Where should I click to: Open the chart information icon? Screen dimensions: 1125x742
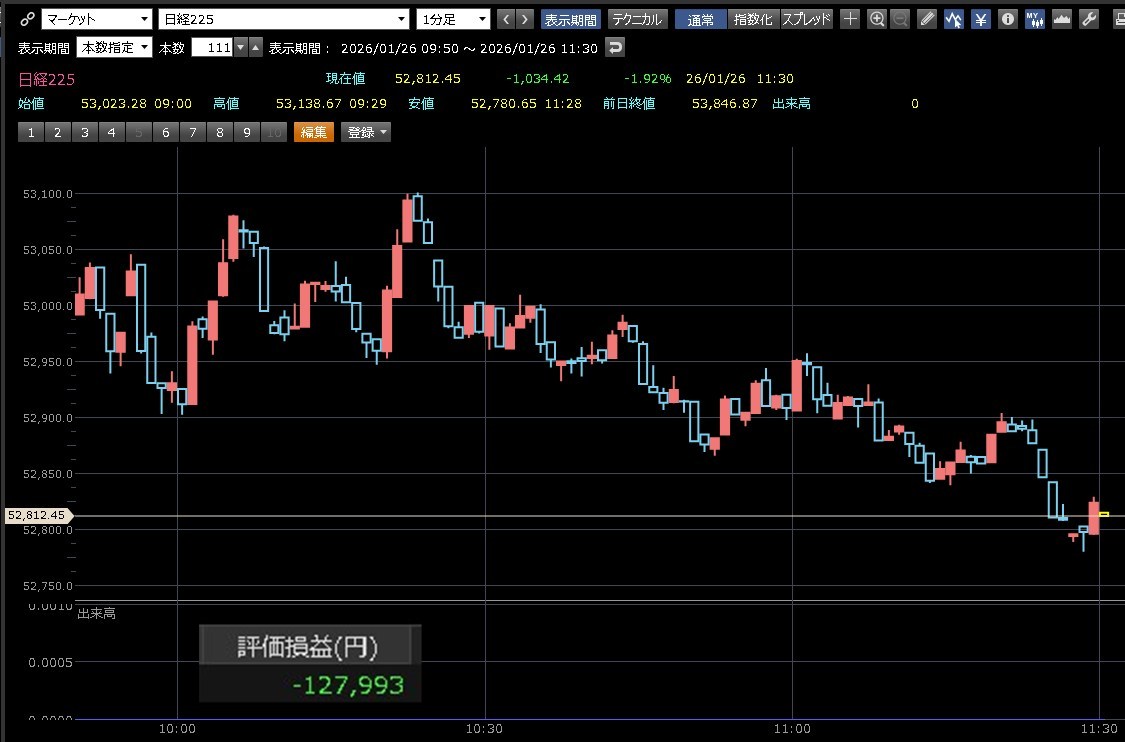pos(1008,19)
